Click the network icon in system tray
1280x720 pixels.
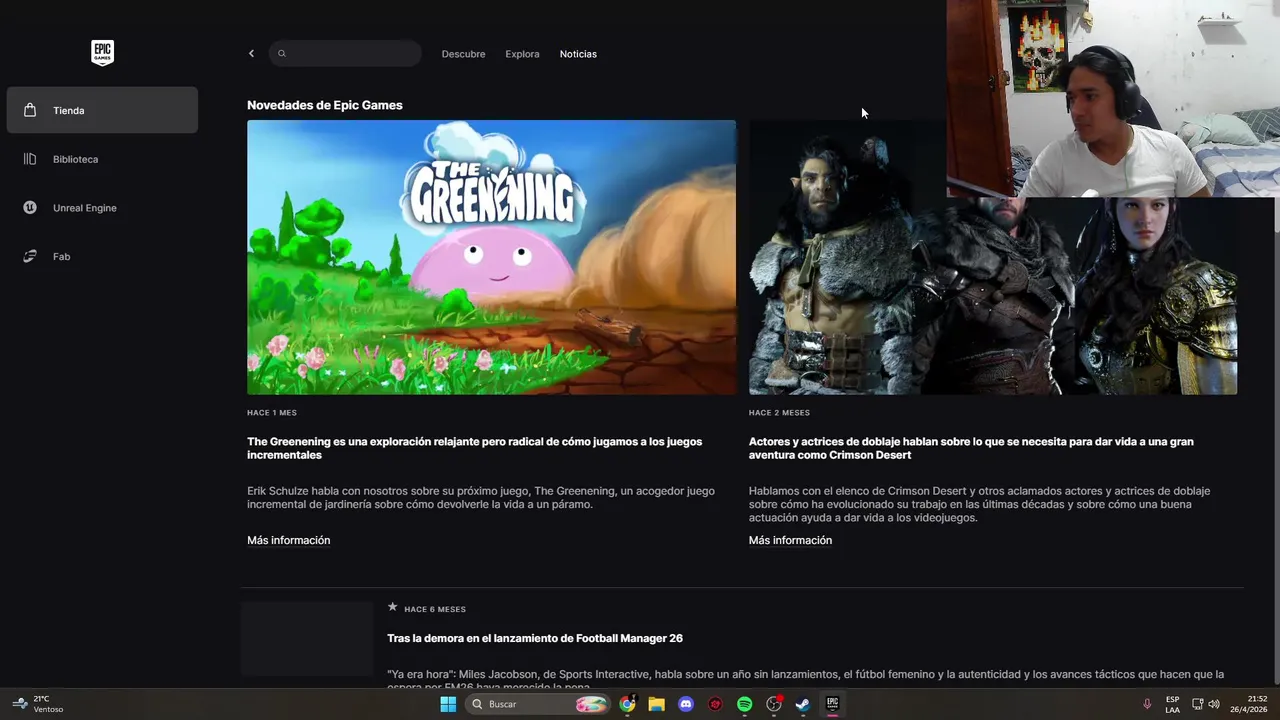coord(1198,704)
